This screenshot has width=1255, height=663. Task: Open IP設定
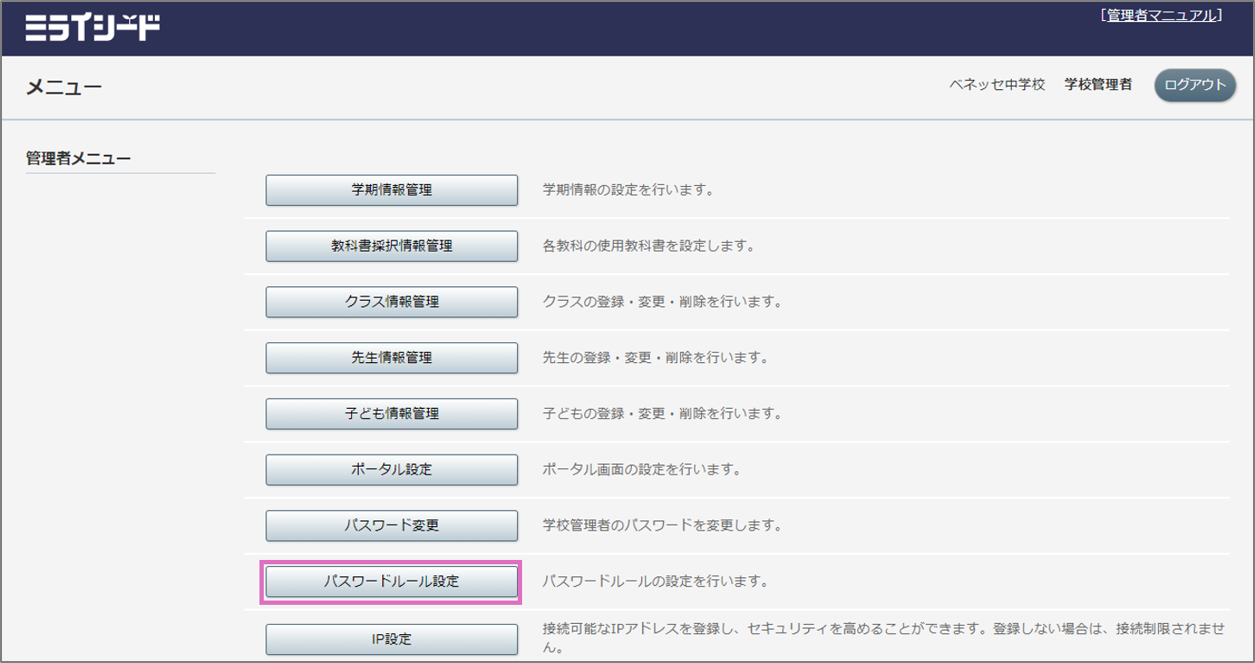[x=391, y=639]
